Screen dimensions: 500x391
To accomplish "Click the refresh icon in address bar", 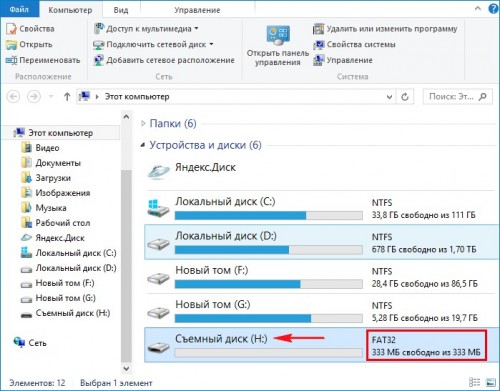I will (405, 97).
